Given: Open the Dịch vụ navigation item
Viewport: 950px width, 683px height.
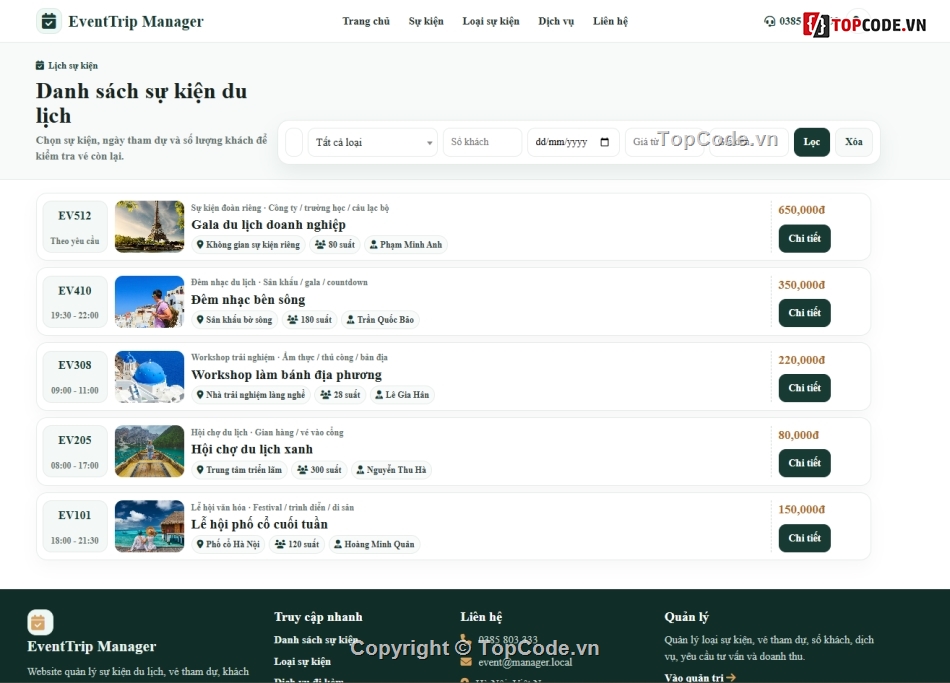Looking at the screenshot, I should (556, 21).
